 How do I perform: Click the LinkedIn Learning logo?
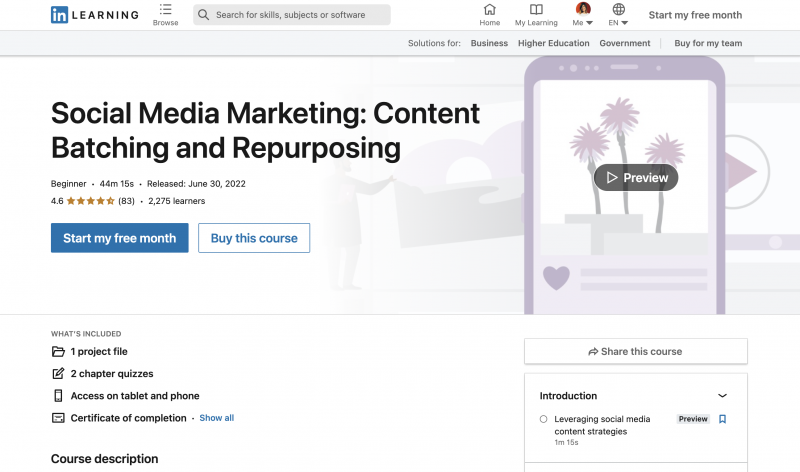[x=95, y=15]
